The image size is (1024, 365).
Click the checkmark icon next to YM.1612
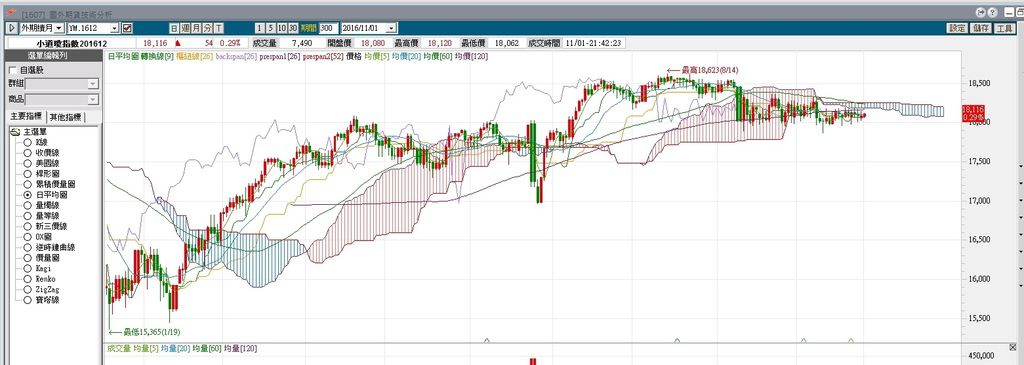pyautogui.click(x=127, y=28)
